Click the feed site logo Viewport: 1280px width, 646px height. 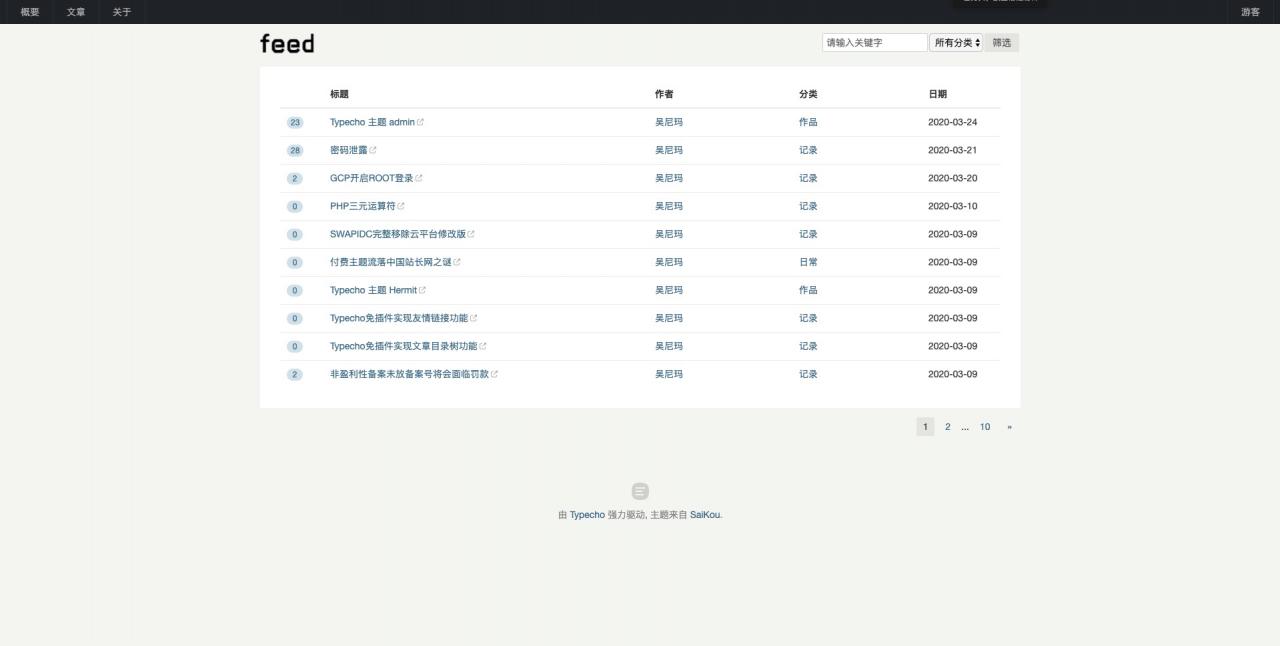[x=287, y=43]
